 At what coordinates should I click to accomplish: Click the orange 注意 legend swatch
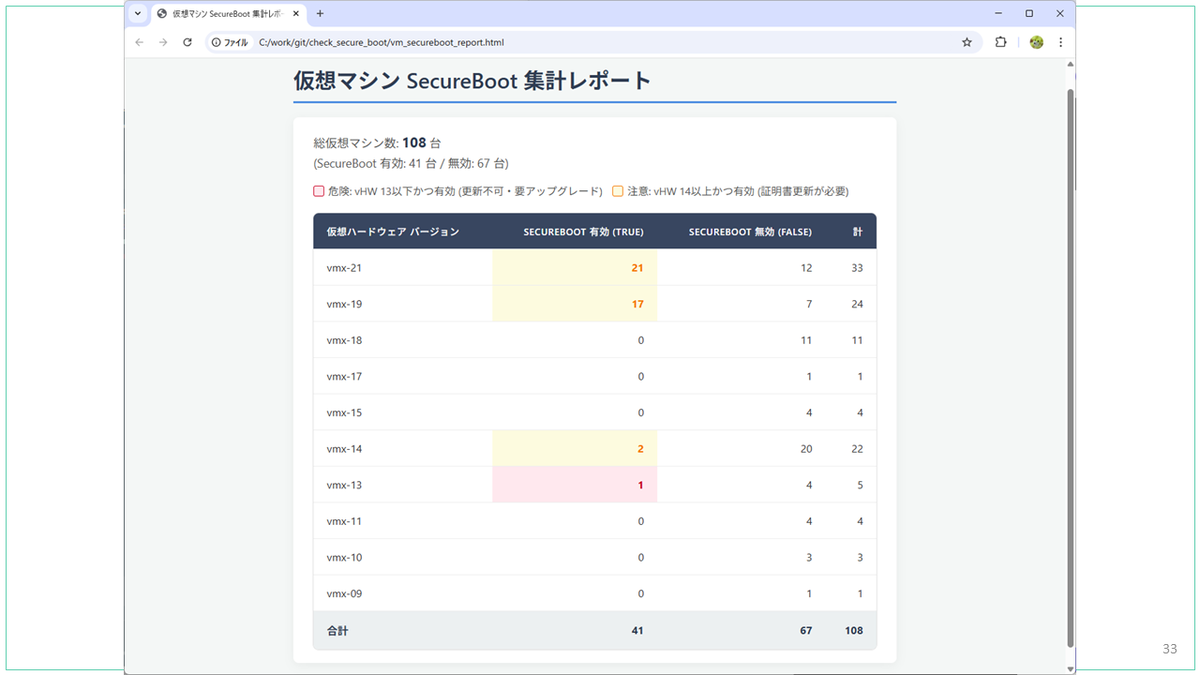[x=618, y=191]
